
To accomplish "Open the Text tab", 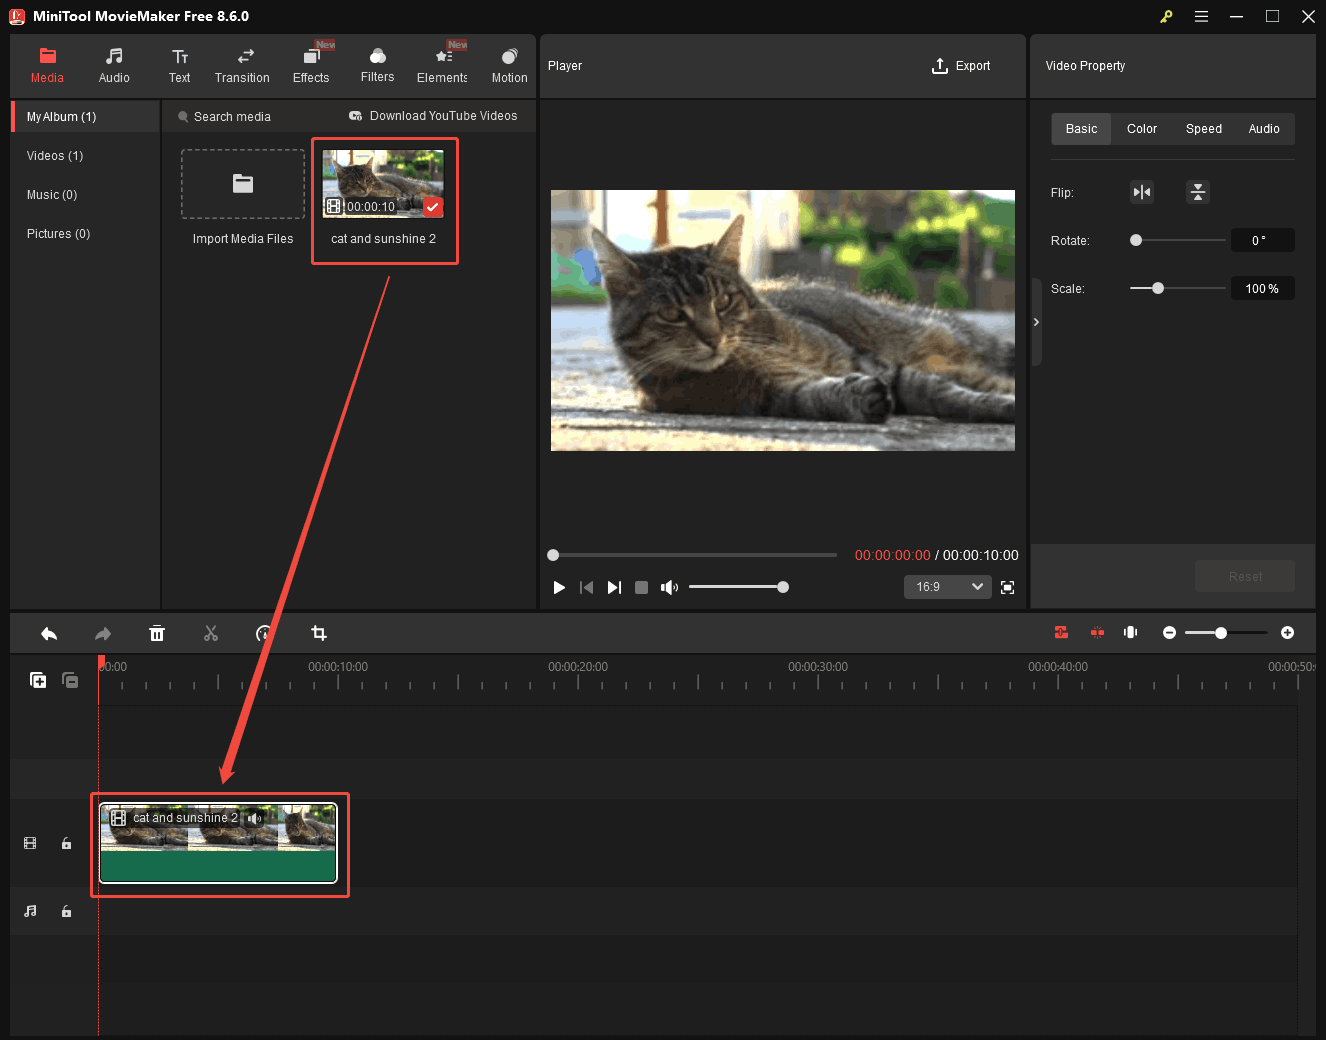I will coord(180,66).
